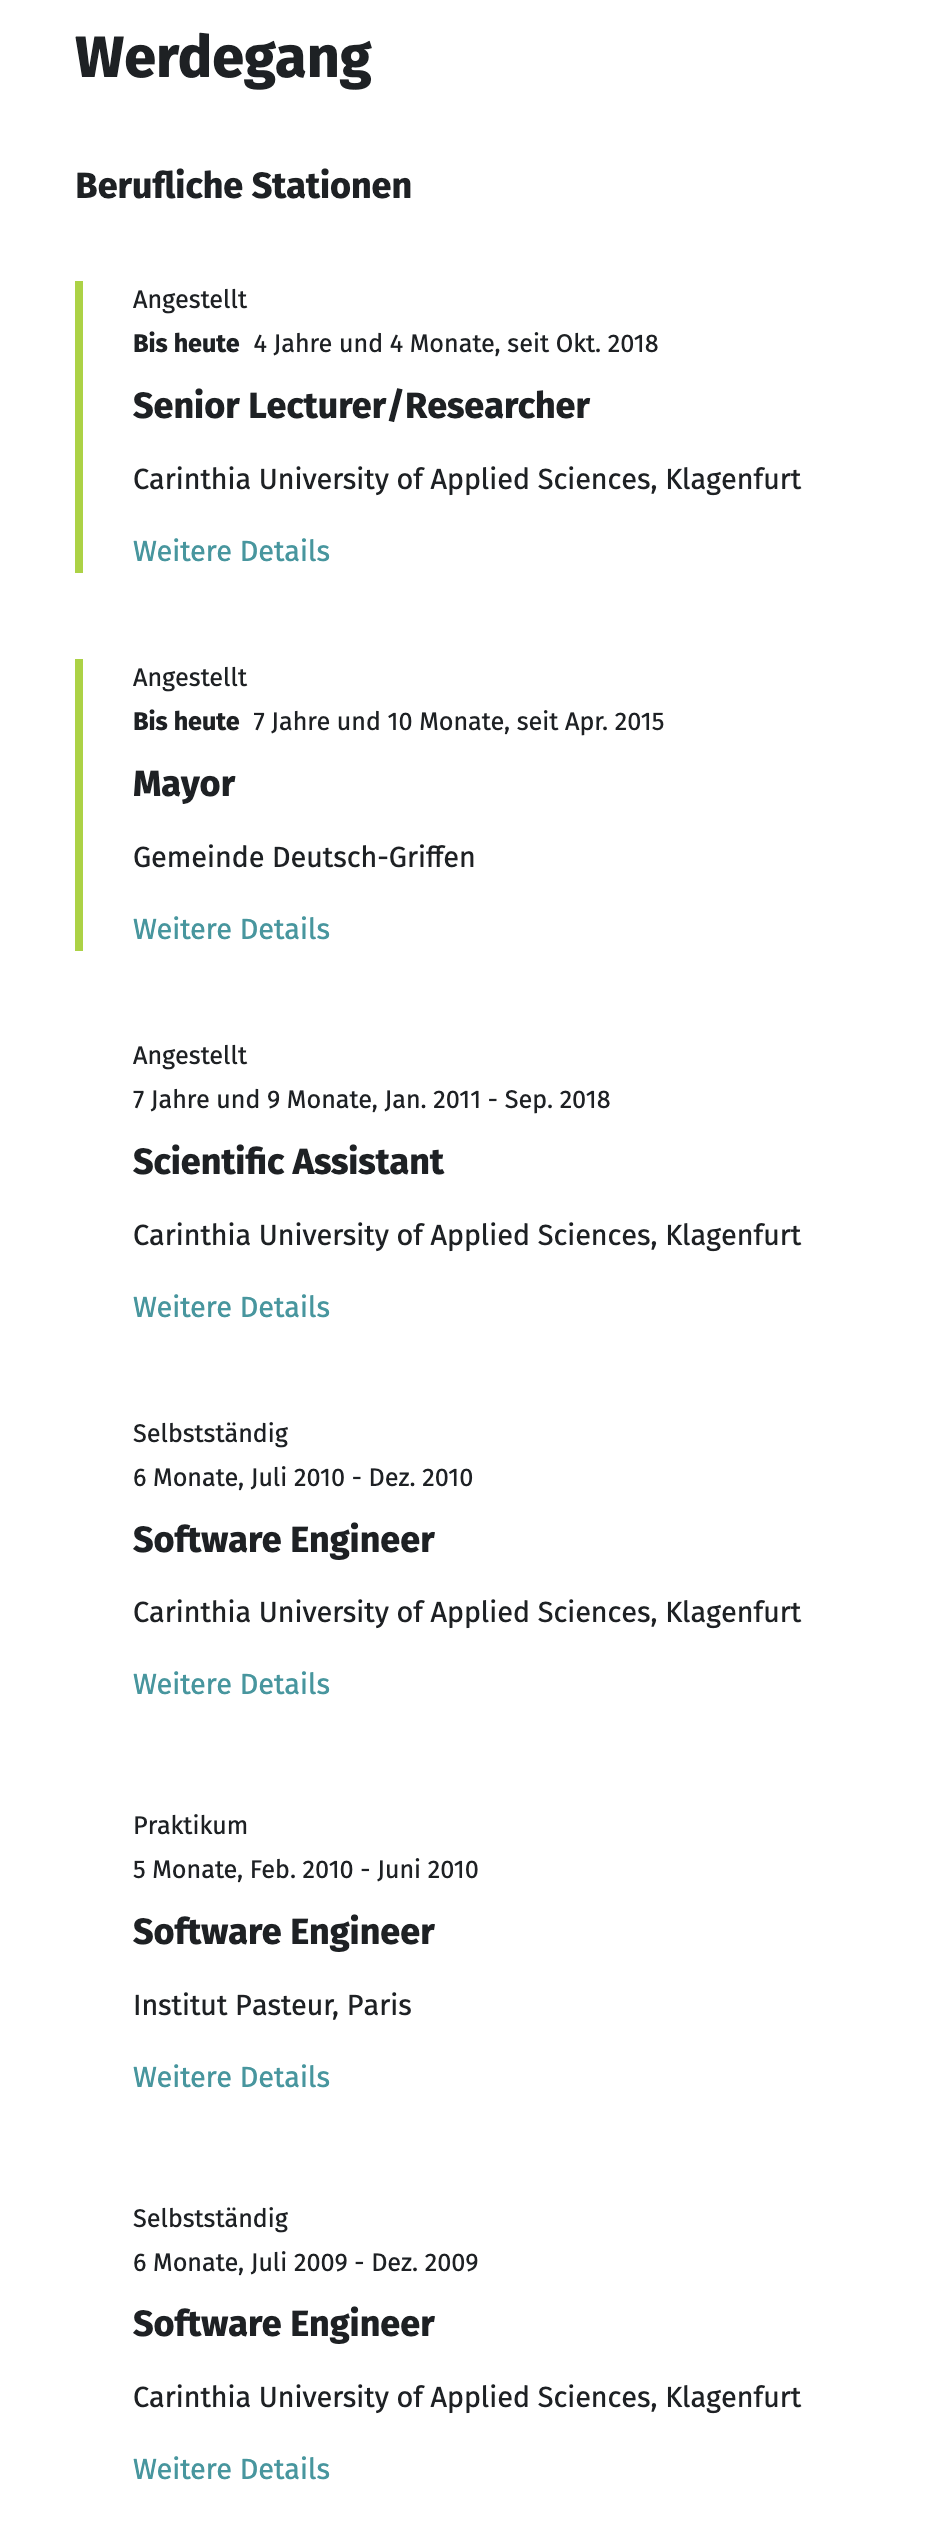Click Gemeinde Deutsch-Griffen employer name
This screenshot has width=940, height=2530.
(x=304, y=857)
